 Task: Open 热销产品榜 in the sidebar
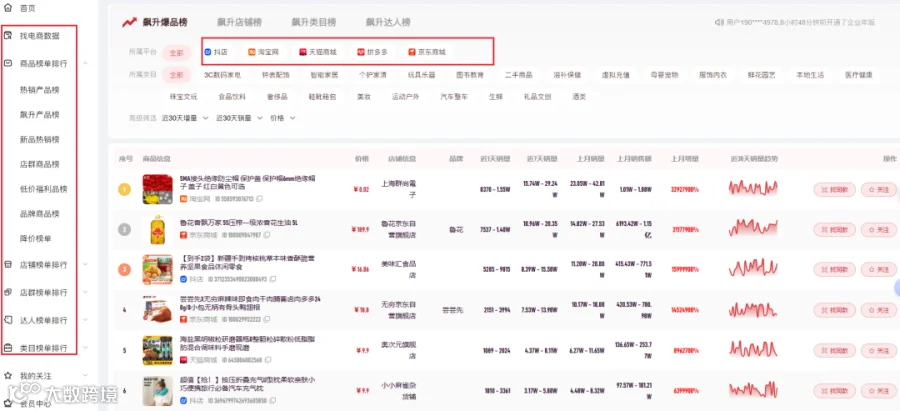[40, 90]
